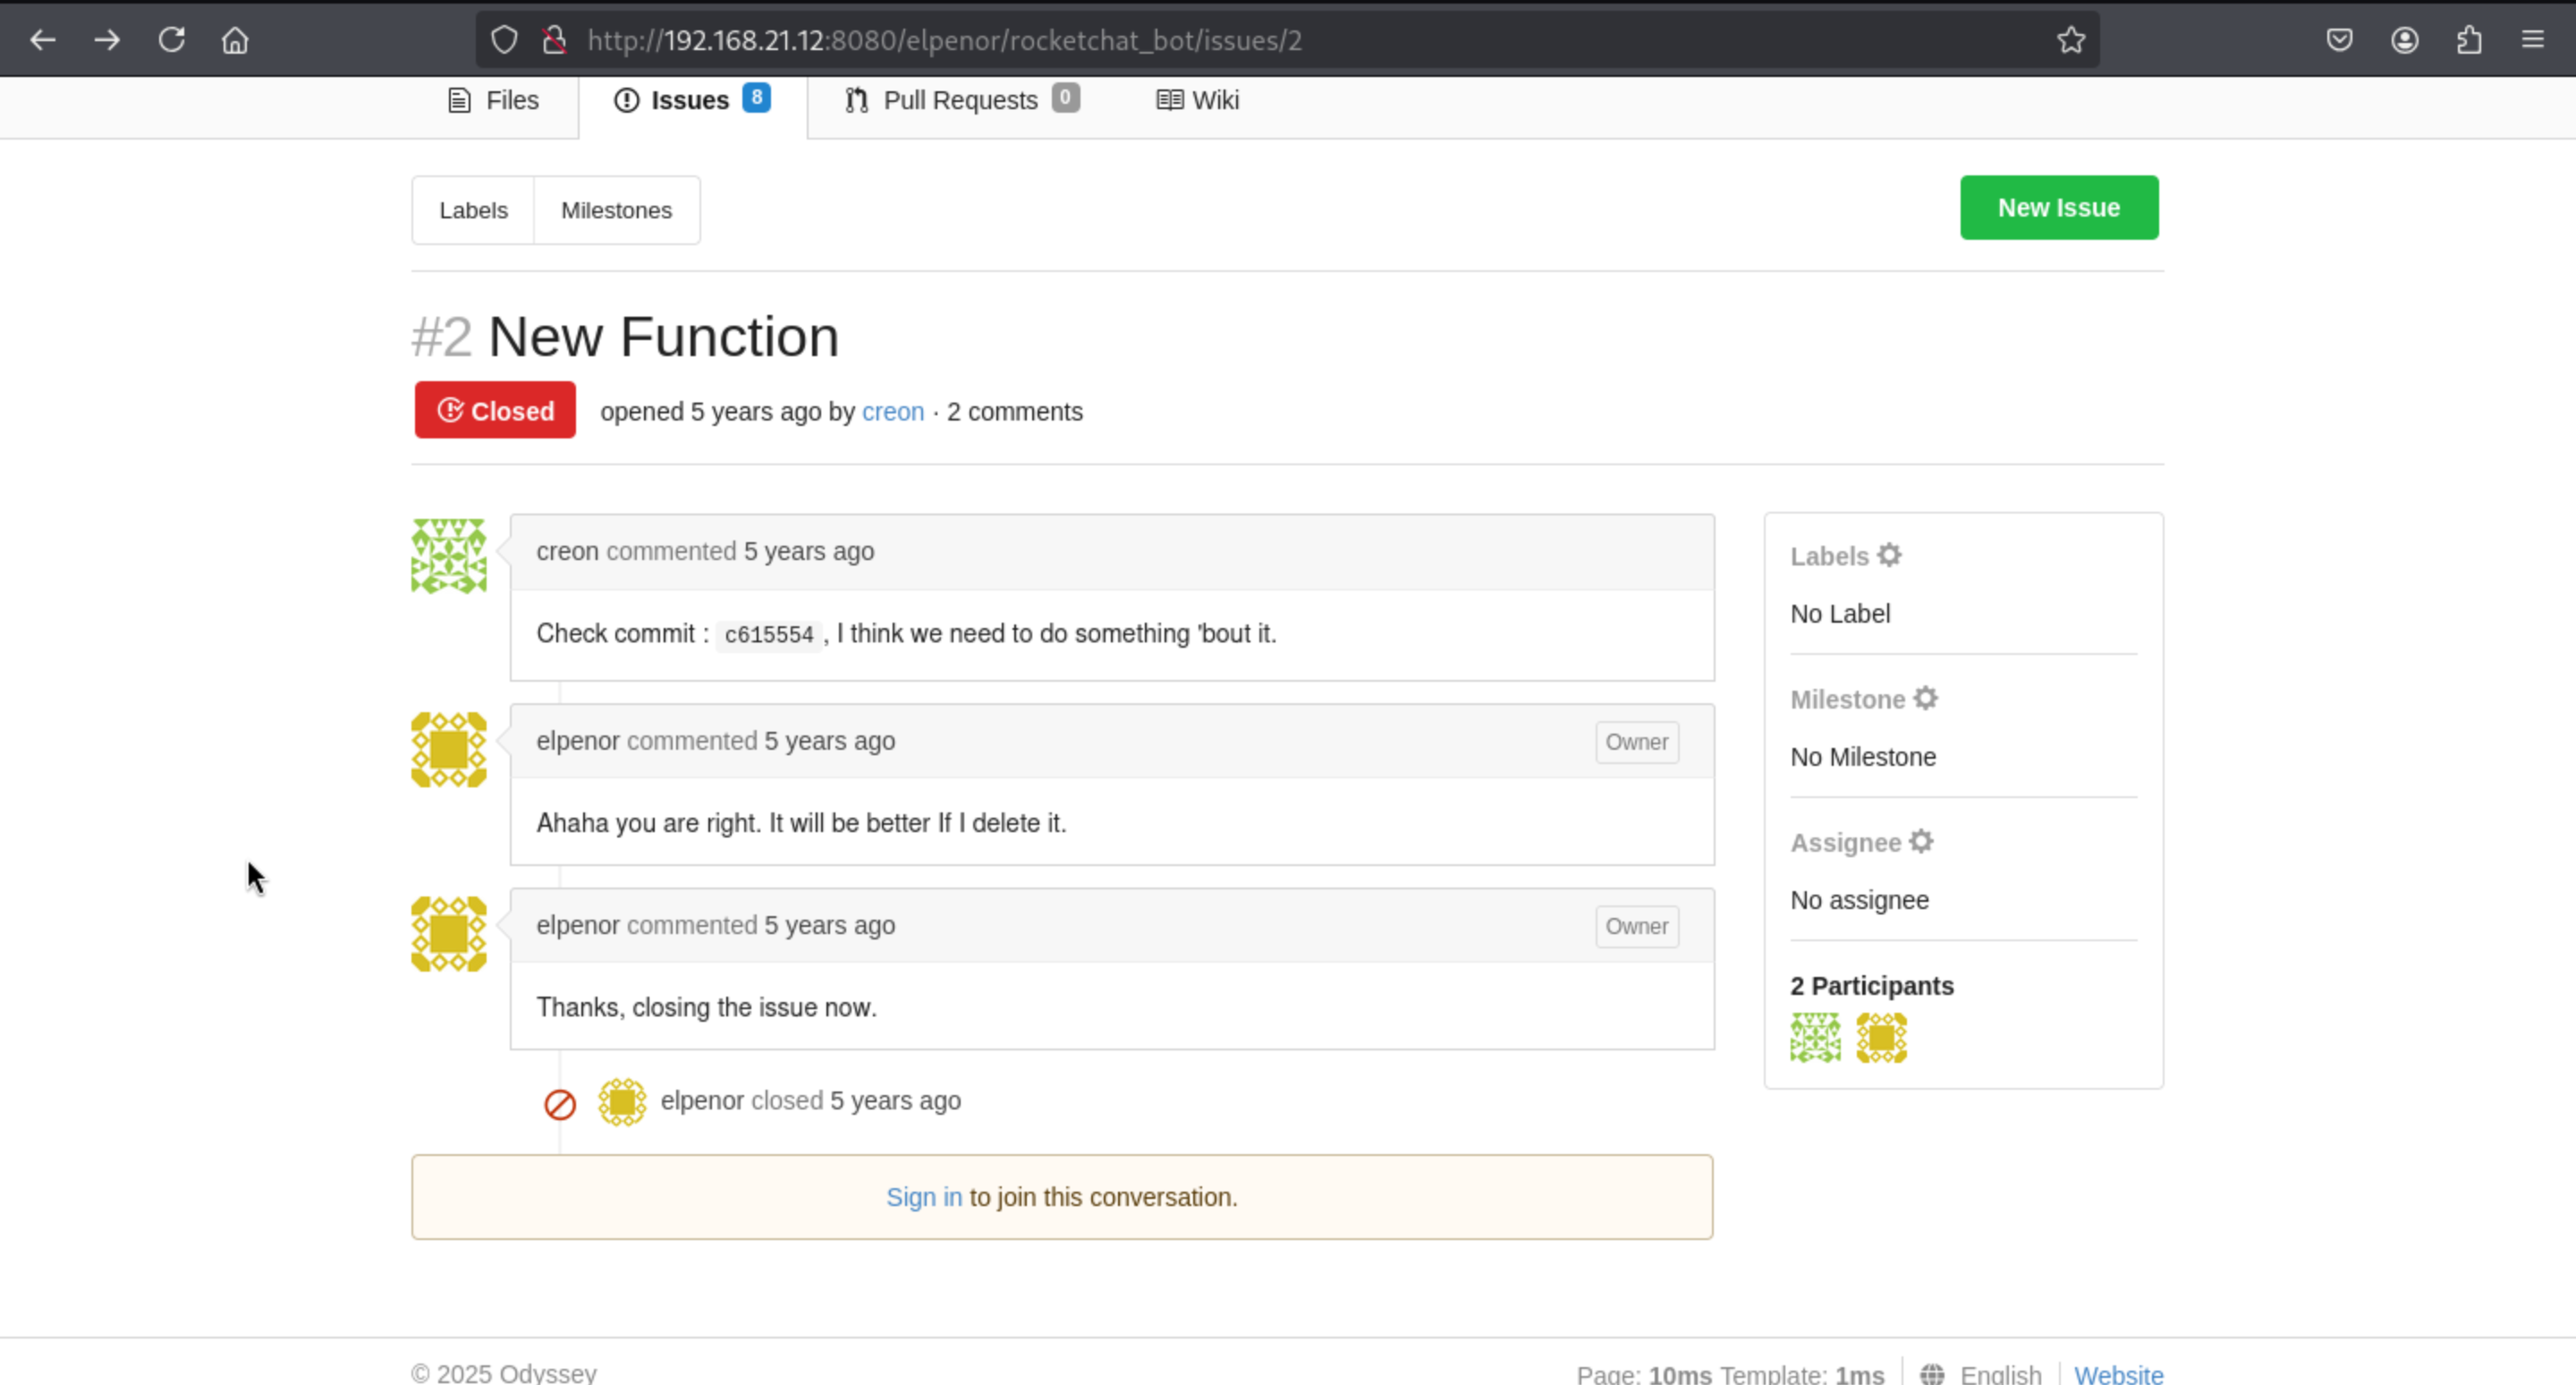Open Firefox application hamburger menu
Viewport: 2576px width, 1385px height.
(2532, 40)
